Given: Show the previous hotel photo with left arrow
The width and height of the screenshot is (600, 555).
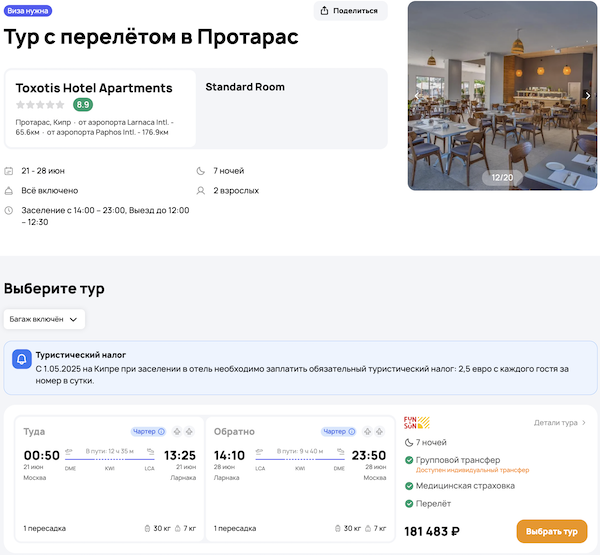Looking at the screenshot, I should (x=417, y=96).
